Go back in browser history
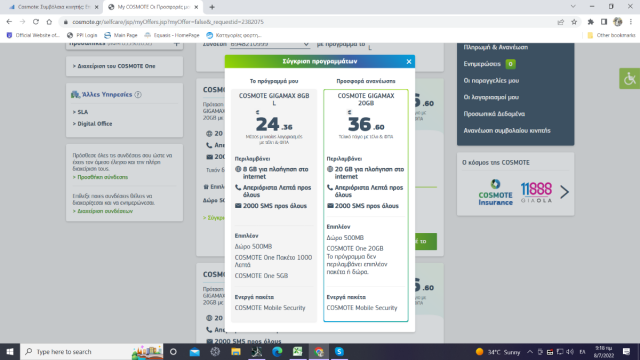 (x=9, y=22)
